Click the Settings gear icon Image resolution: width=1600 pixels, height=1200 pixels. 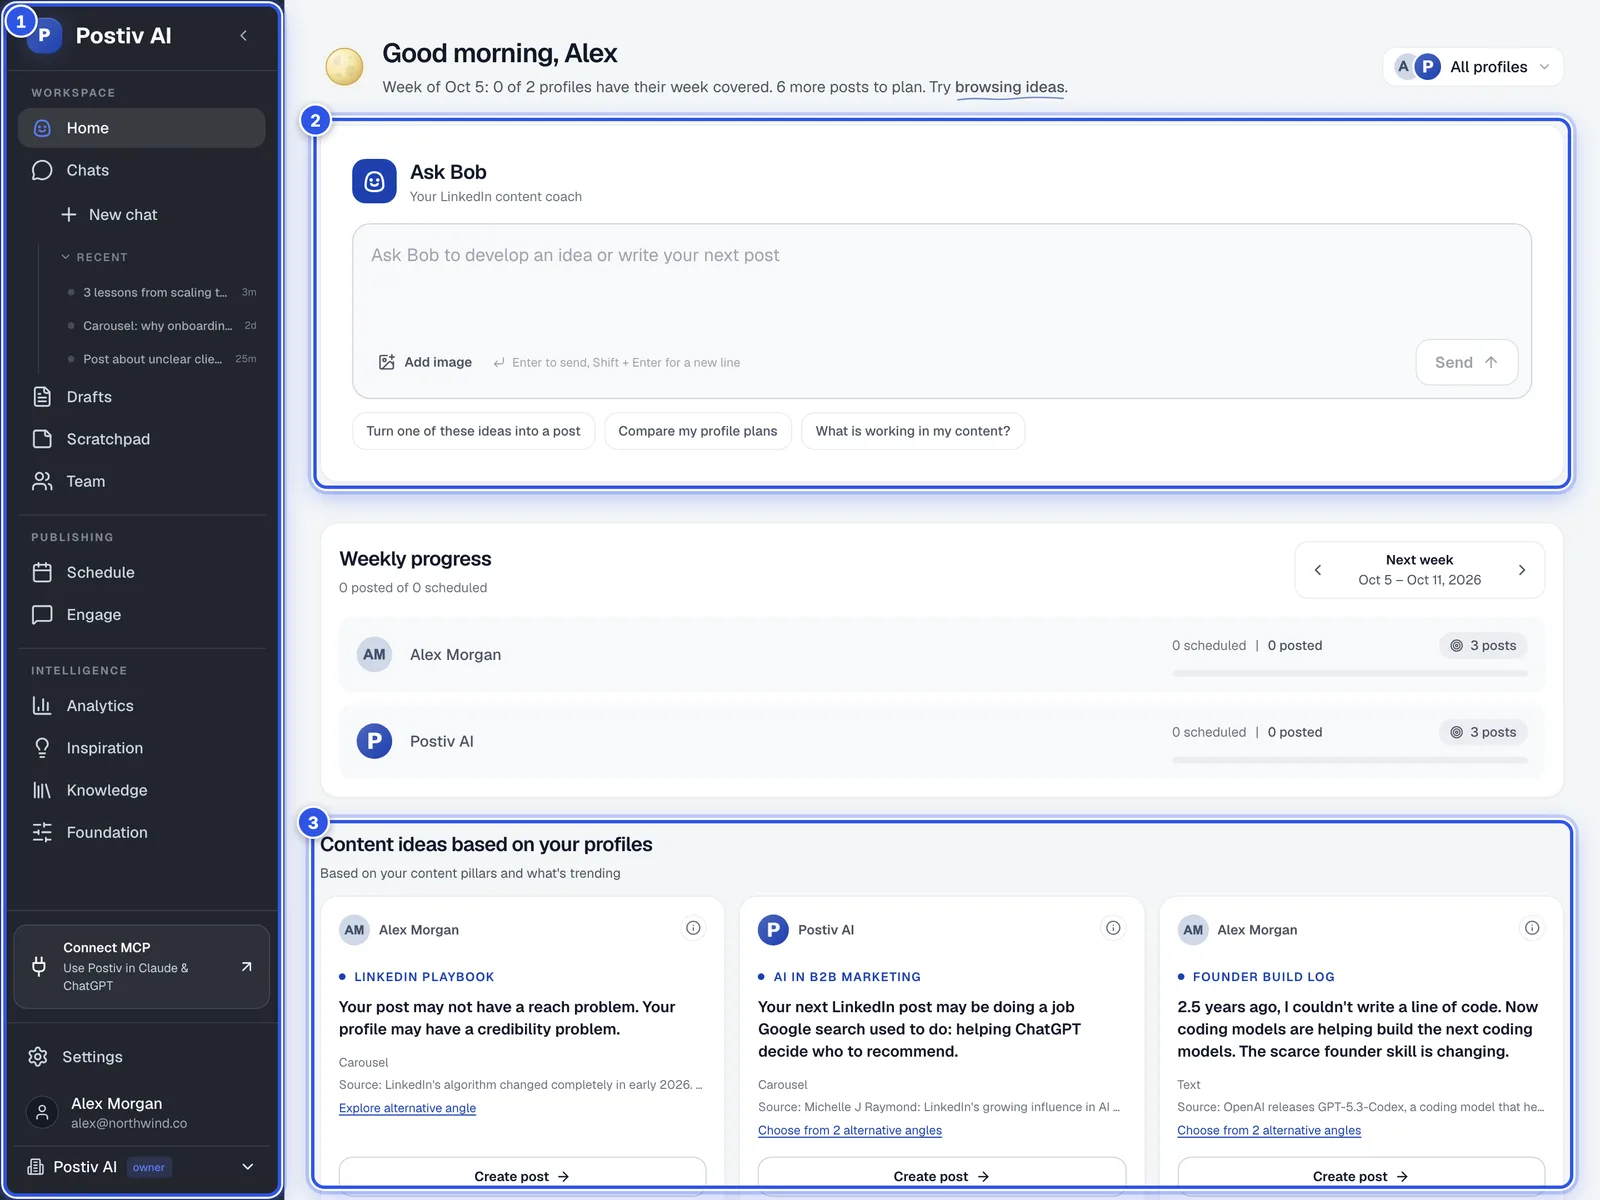coord(38,1057)
